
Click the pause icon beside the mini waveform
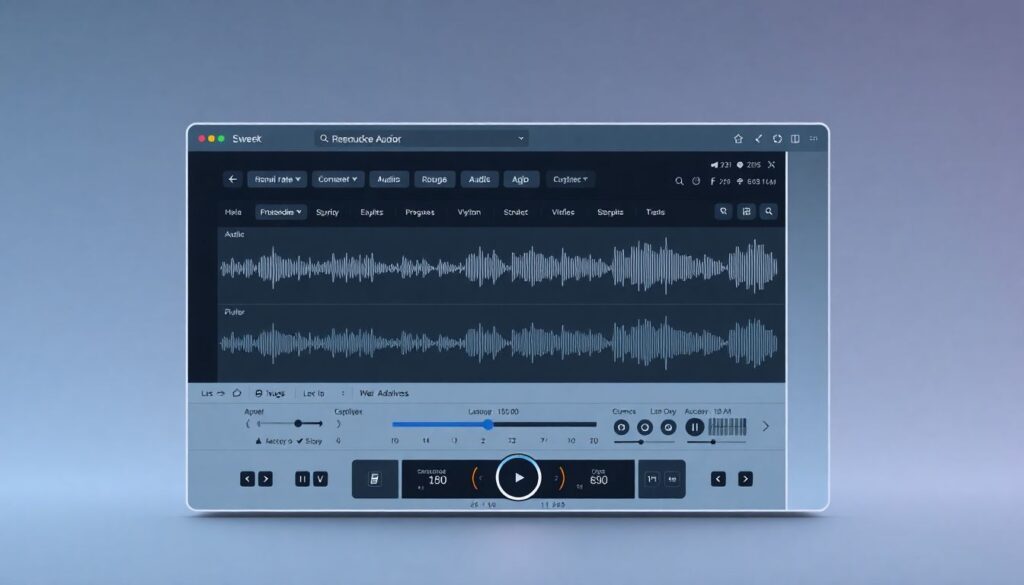pos(695,427)
